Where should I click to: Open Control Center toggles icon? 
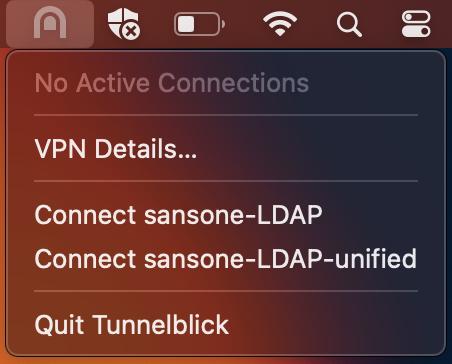pyautogui.click(x=416, y=24)
